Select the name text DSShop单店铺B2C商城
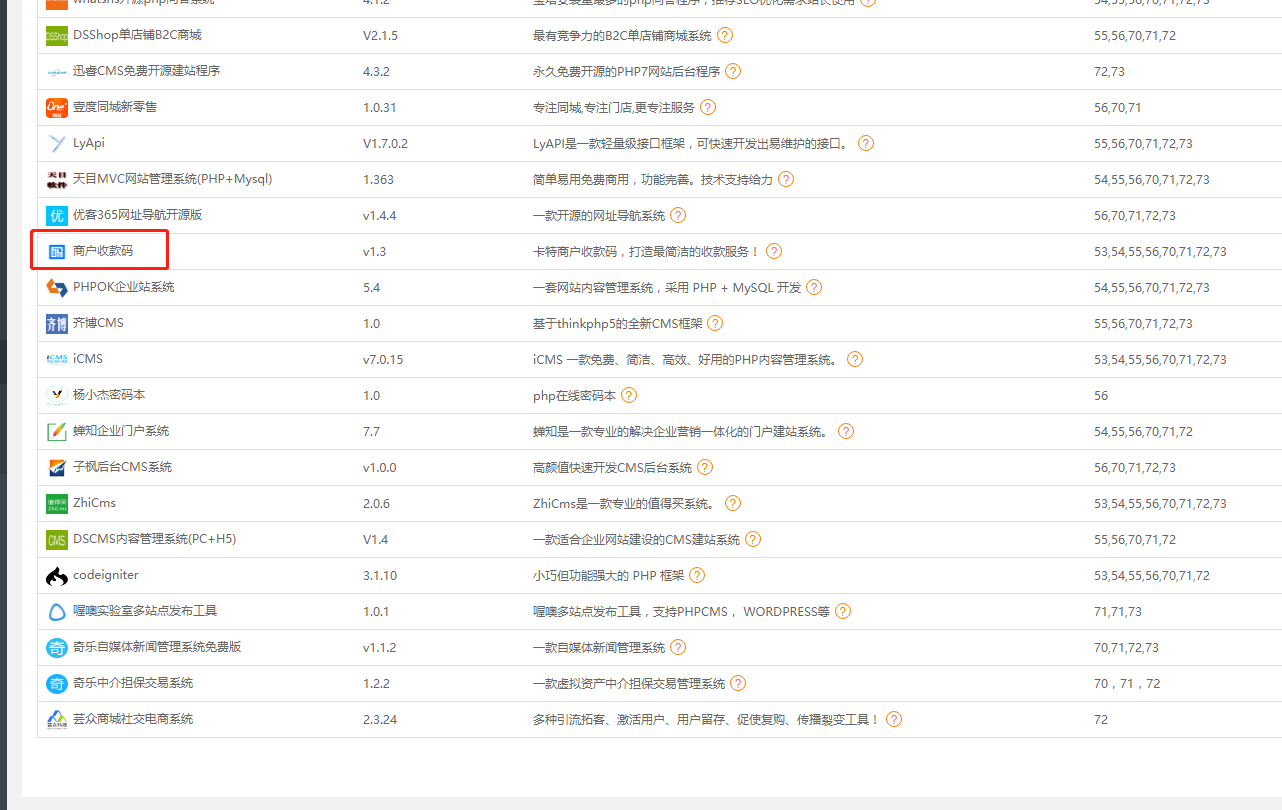 pyautogui.click(x=137, y=35)
